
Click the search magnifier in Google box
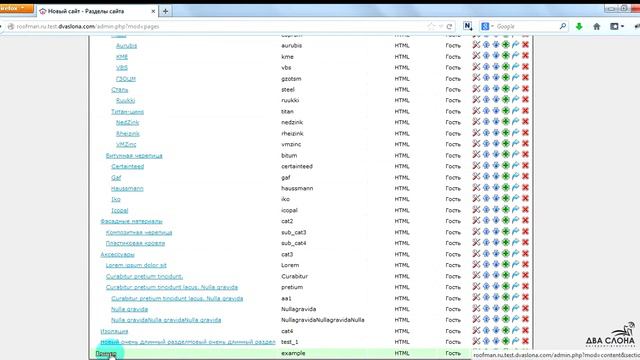[562, 26]
